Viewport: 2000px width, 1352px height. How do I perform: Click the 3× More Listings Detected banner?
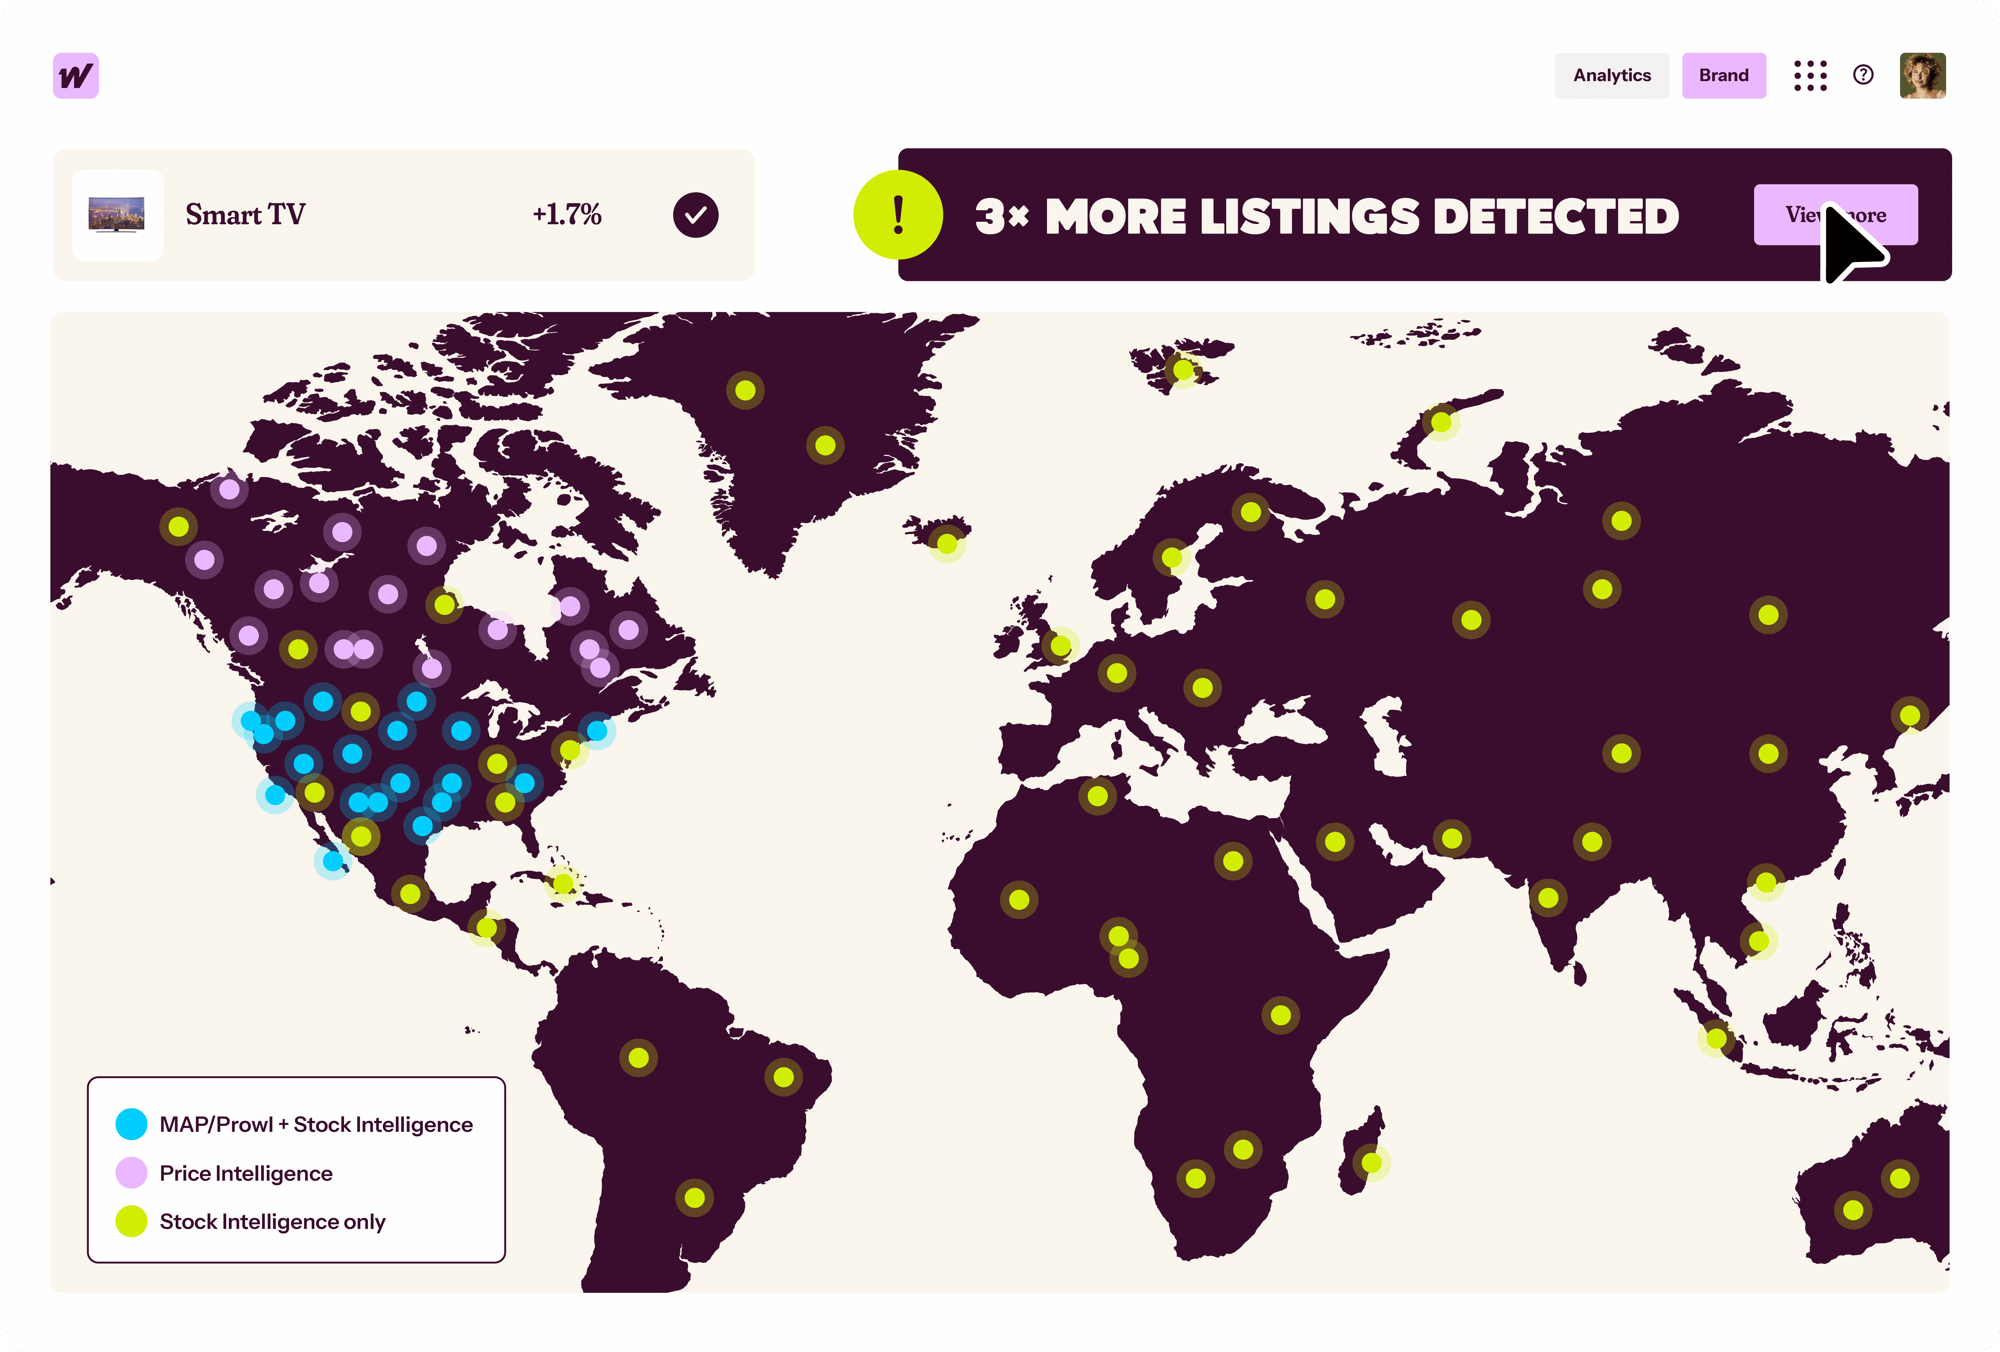click(x=1326, y=216)
